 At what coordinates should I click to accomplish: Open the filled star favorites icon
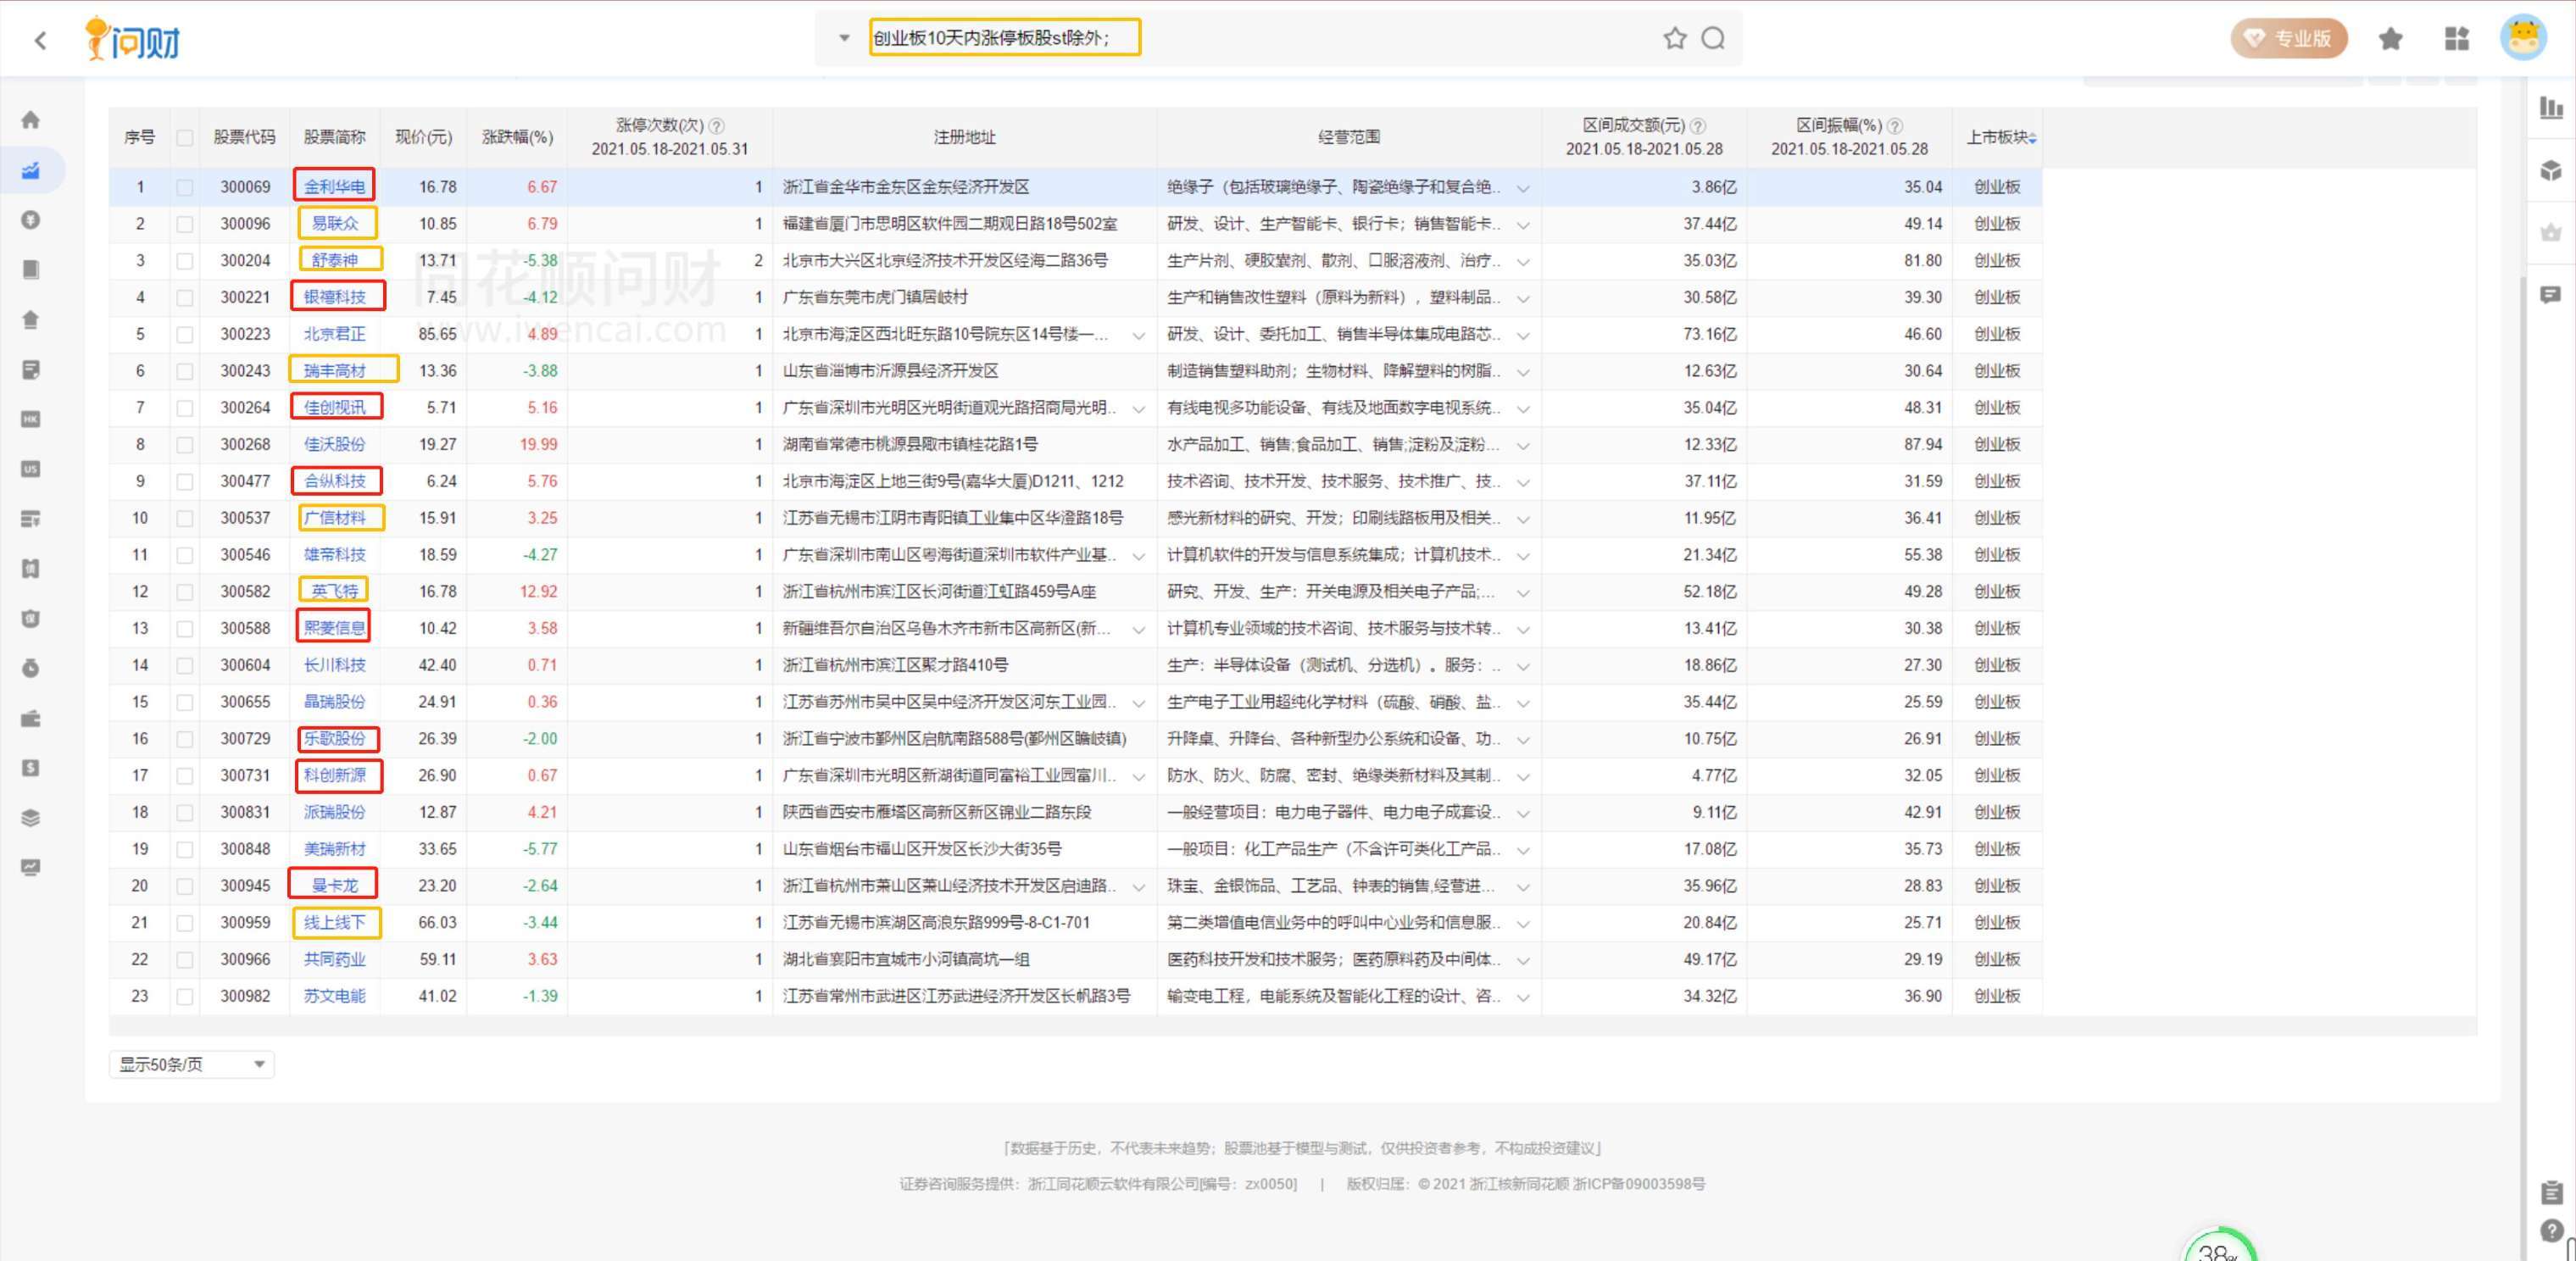click(2391, 39)
